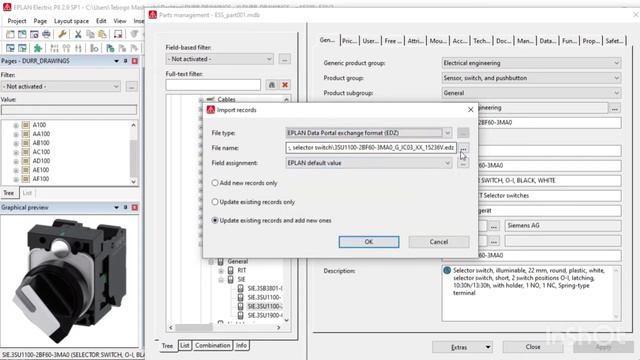
Task: Open the Extras button dropdown arrow
Action: 488,347
